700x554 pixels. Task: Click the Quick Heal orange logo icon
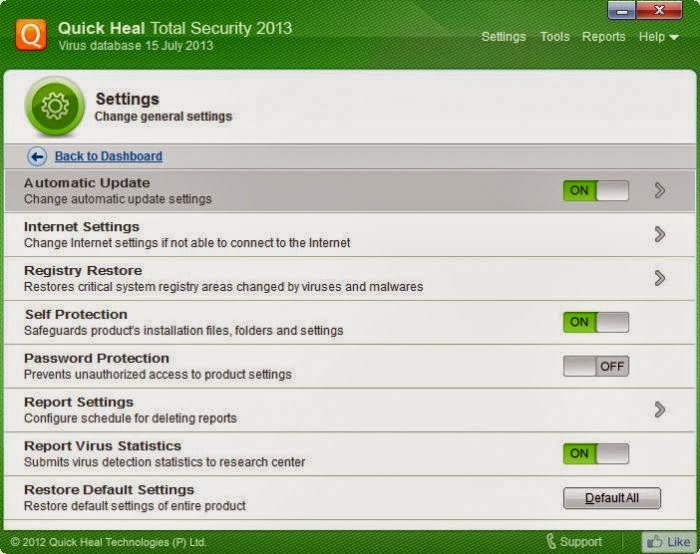point(30,34)
